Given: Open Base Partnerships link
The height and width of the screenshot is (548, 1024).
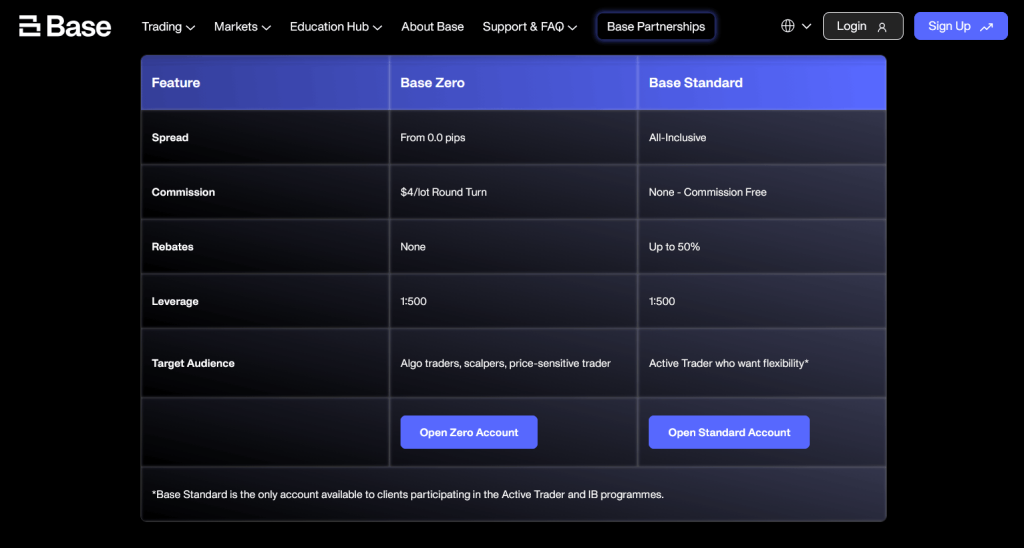Looking at the screenshot, I should (x=656, y=27).
